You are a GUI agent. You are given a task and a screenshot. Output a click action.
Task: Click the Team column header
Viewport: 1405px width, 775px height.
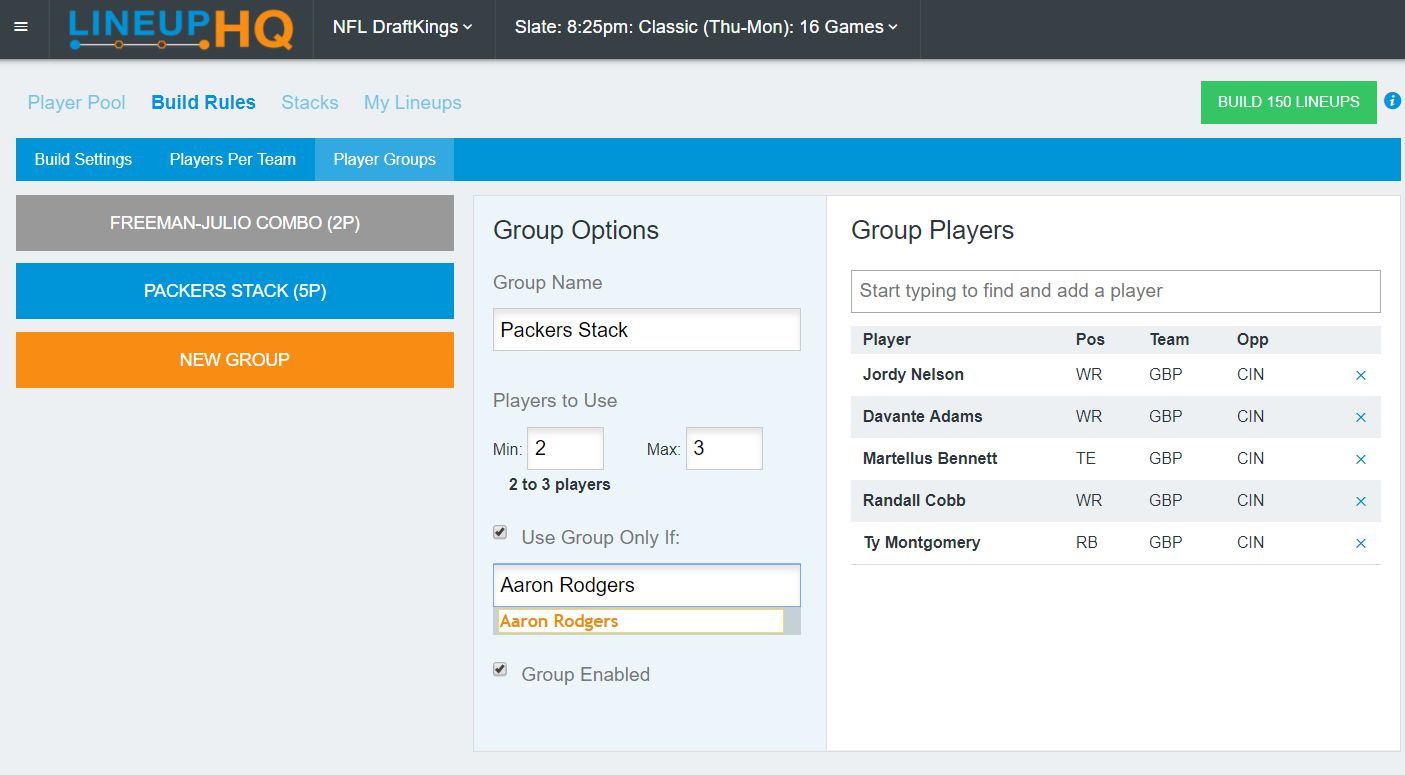click(x=1169, y=339)
